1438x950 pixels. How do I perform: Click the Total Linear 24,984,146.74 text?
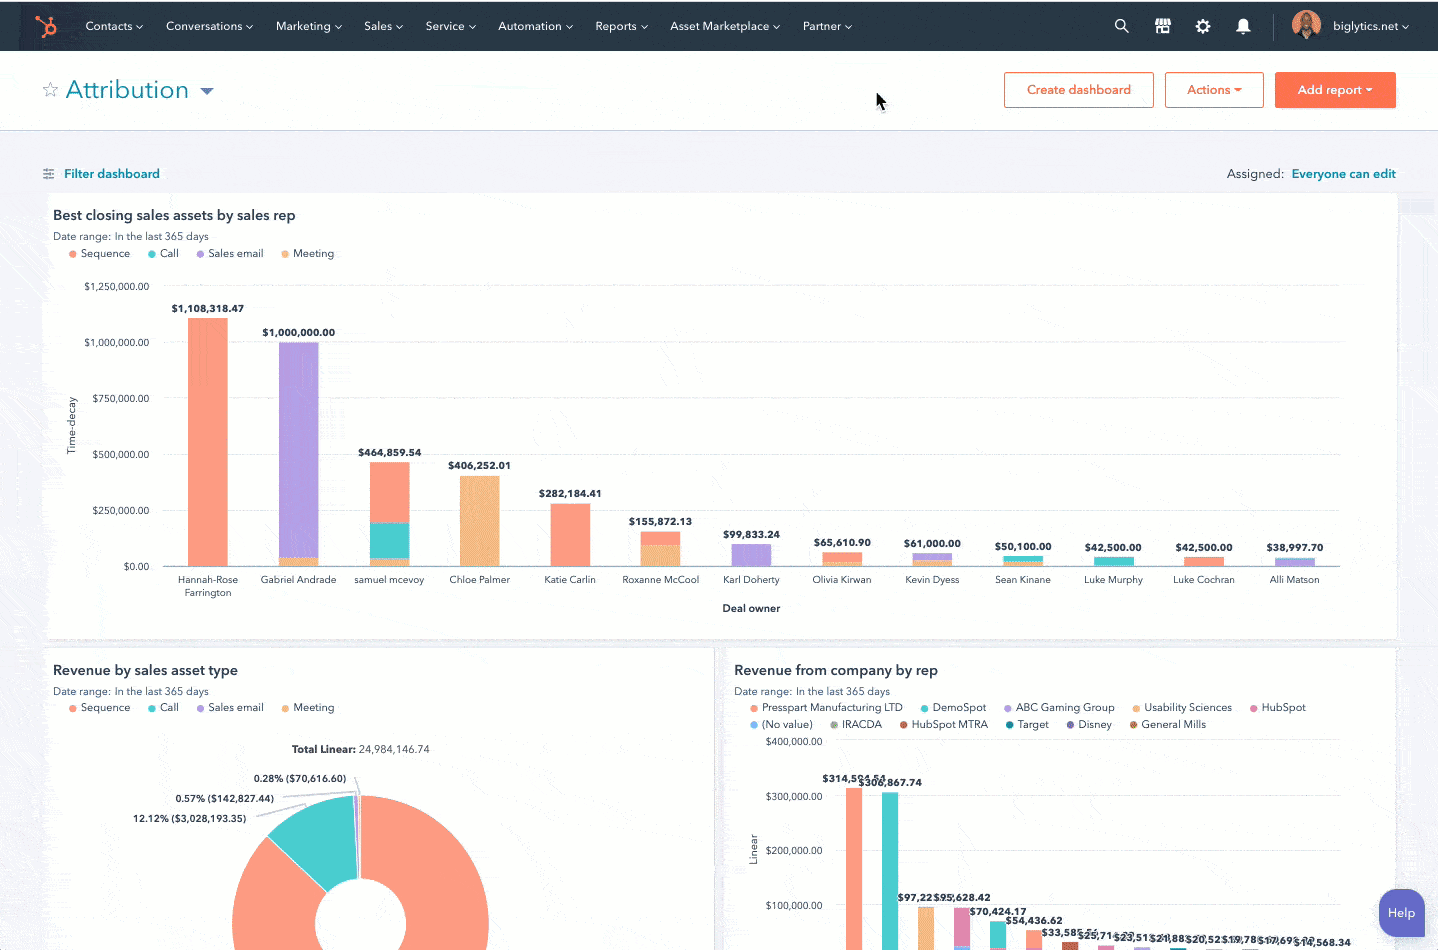point(360,749)
